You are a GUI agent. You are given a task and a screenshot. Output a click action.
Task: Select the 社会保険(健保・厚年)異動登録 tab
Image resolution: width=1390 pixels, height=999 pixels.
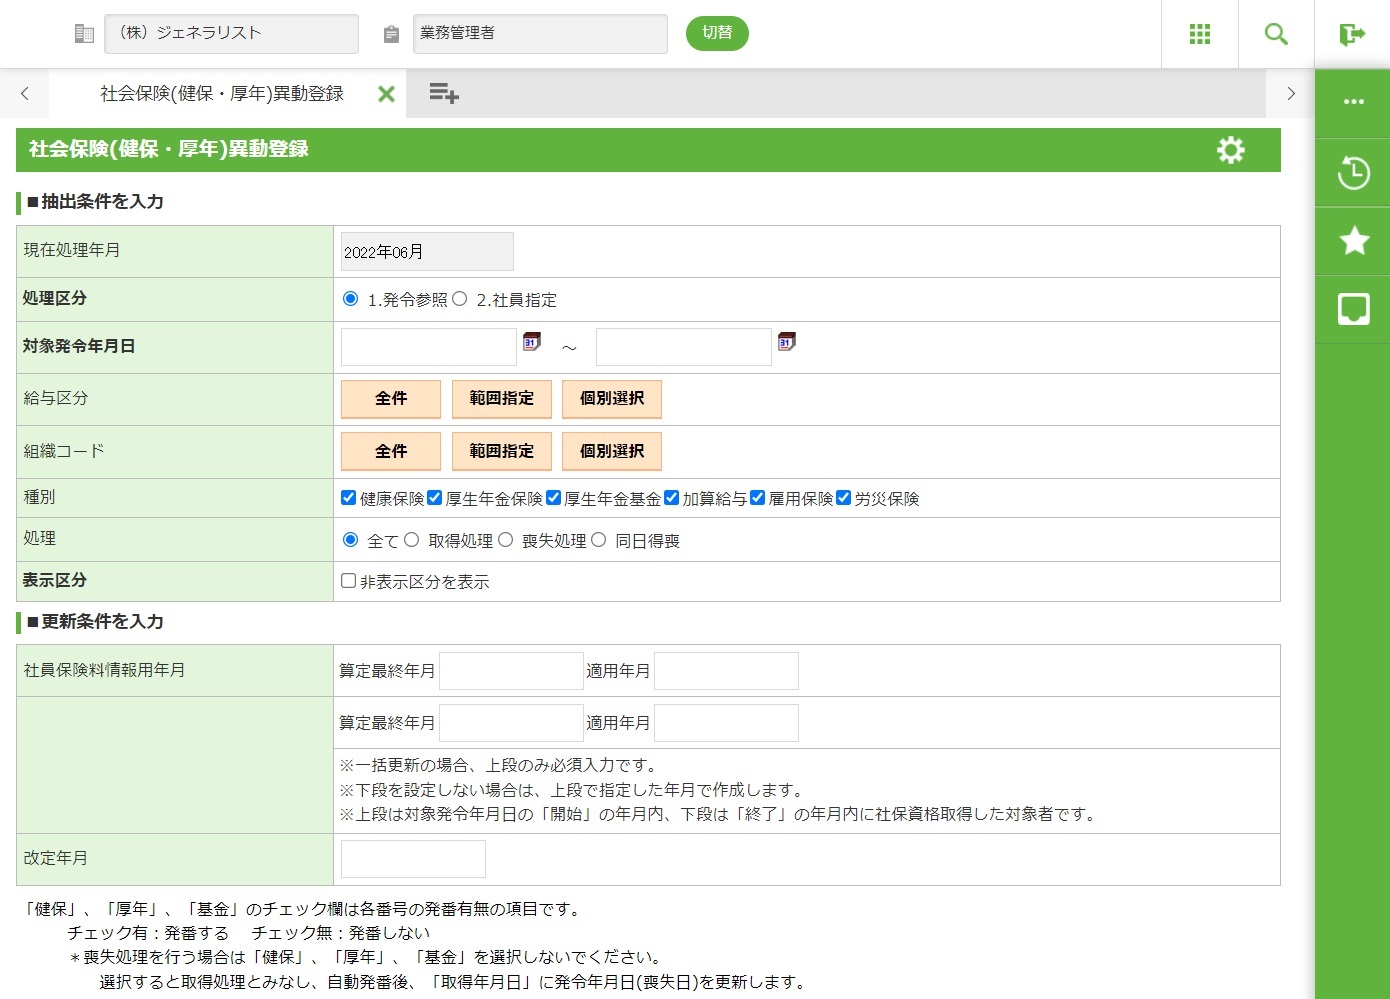(x=221, y=94)
